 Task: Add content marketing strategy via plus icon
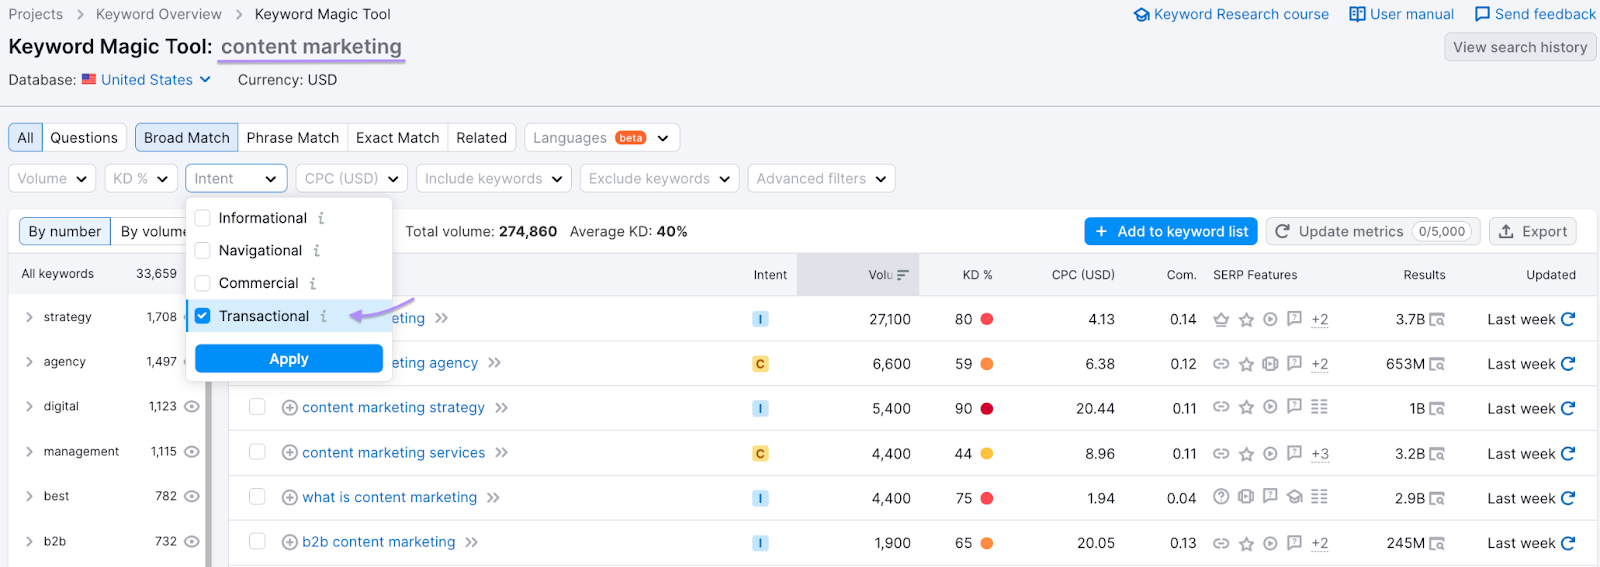pos(290,408)
